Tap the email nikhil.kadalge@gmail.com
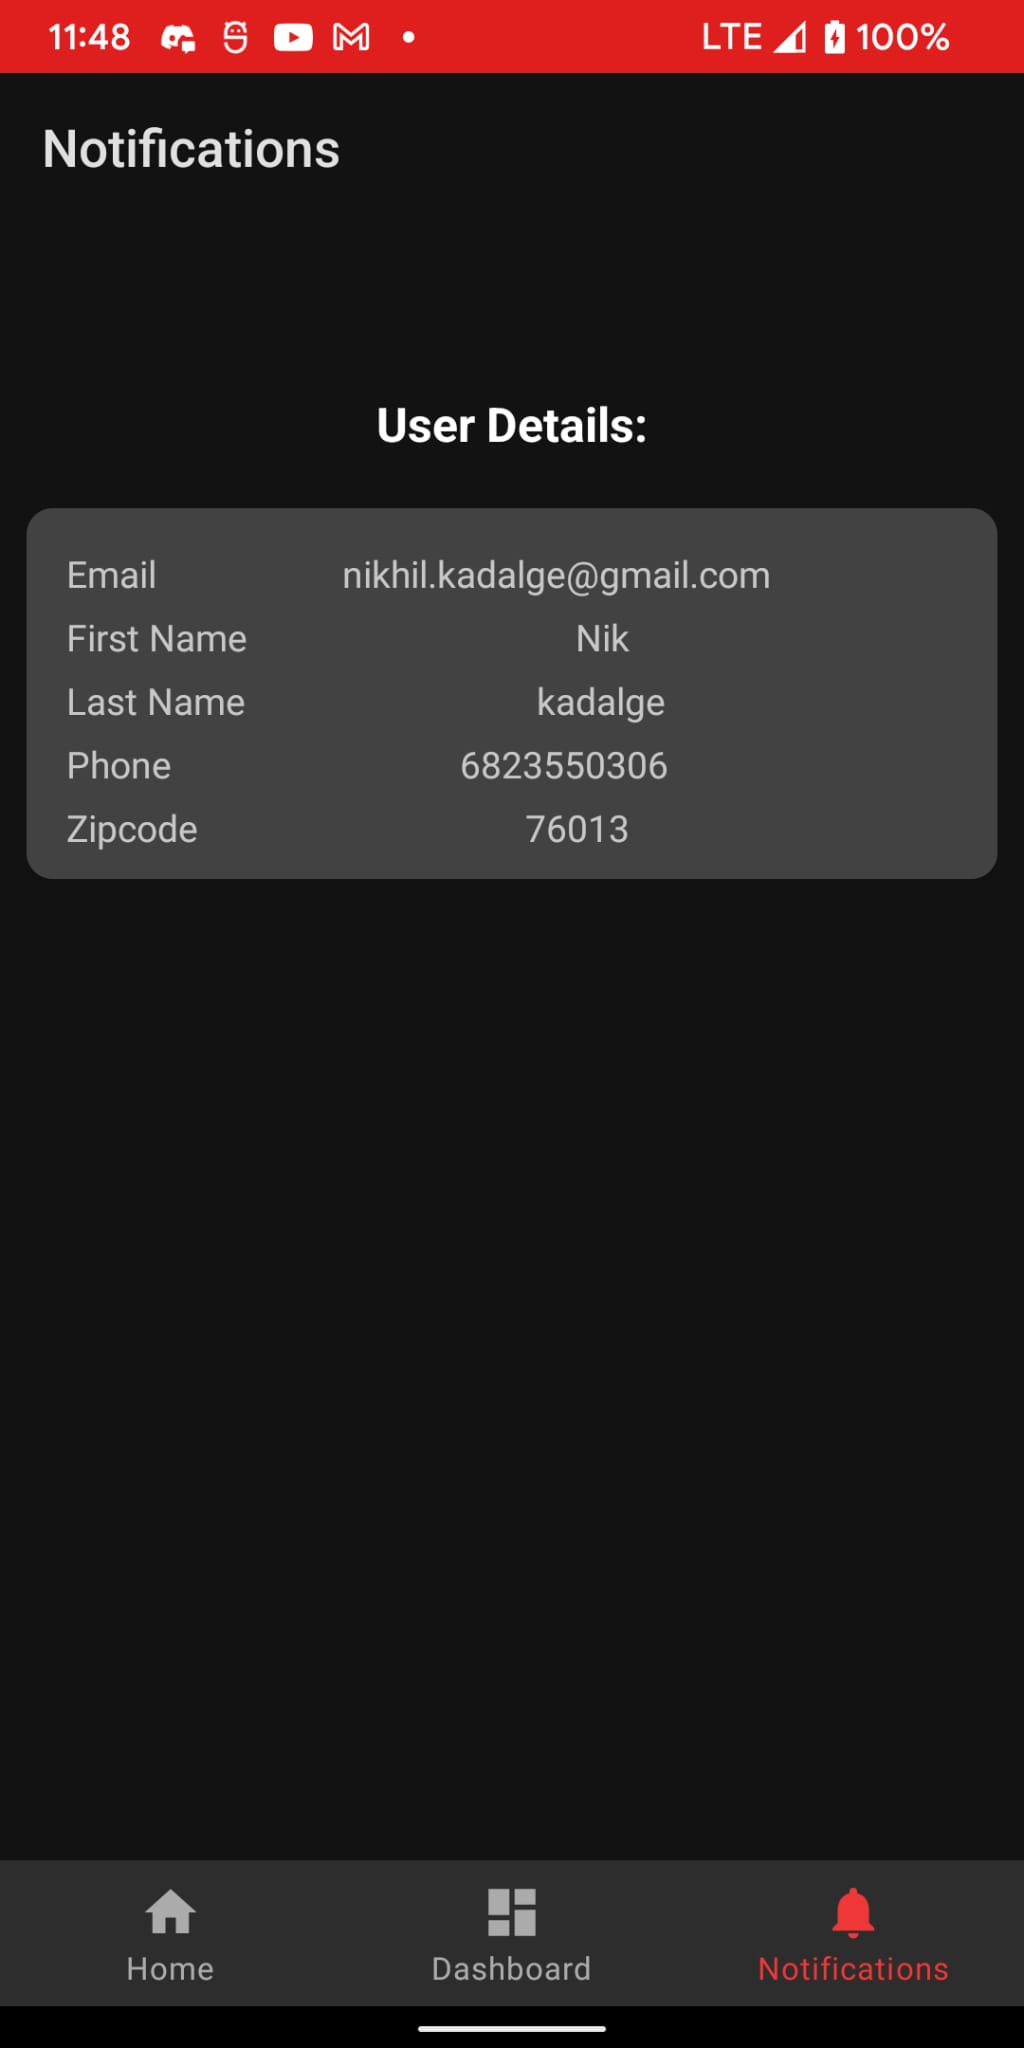 click(x=556, y=576)
